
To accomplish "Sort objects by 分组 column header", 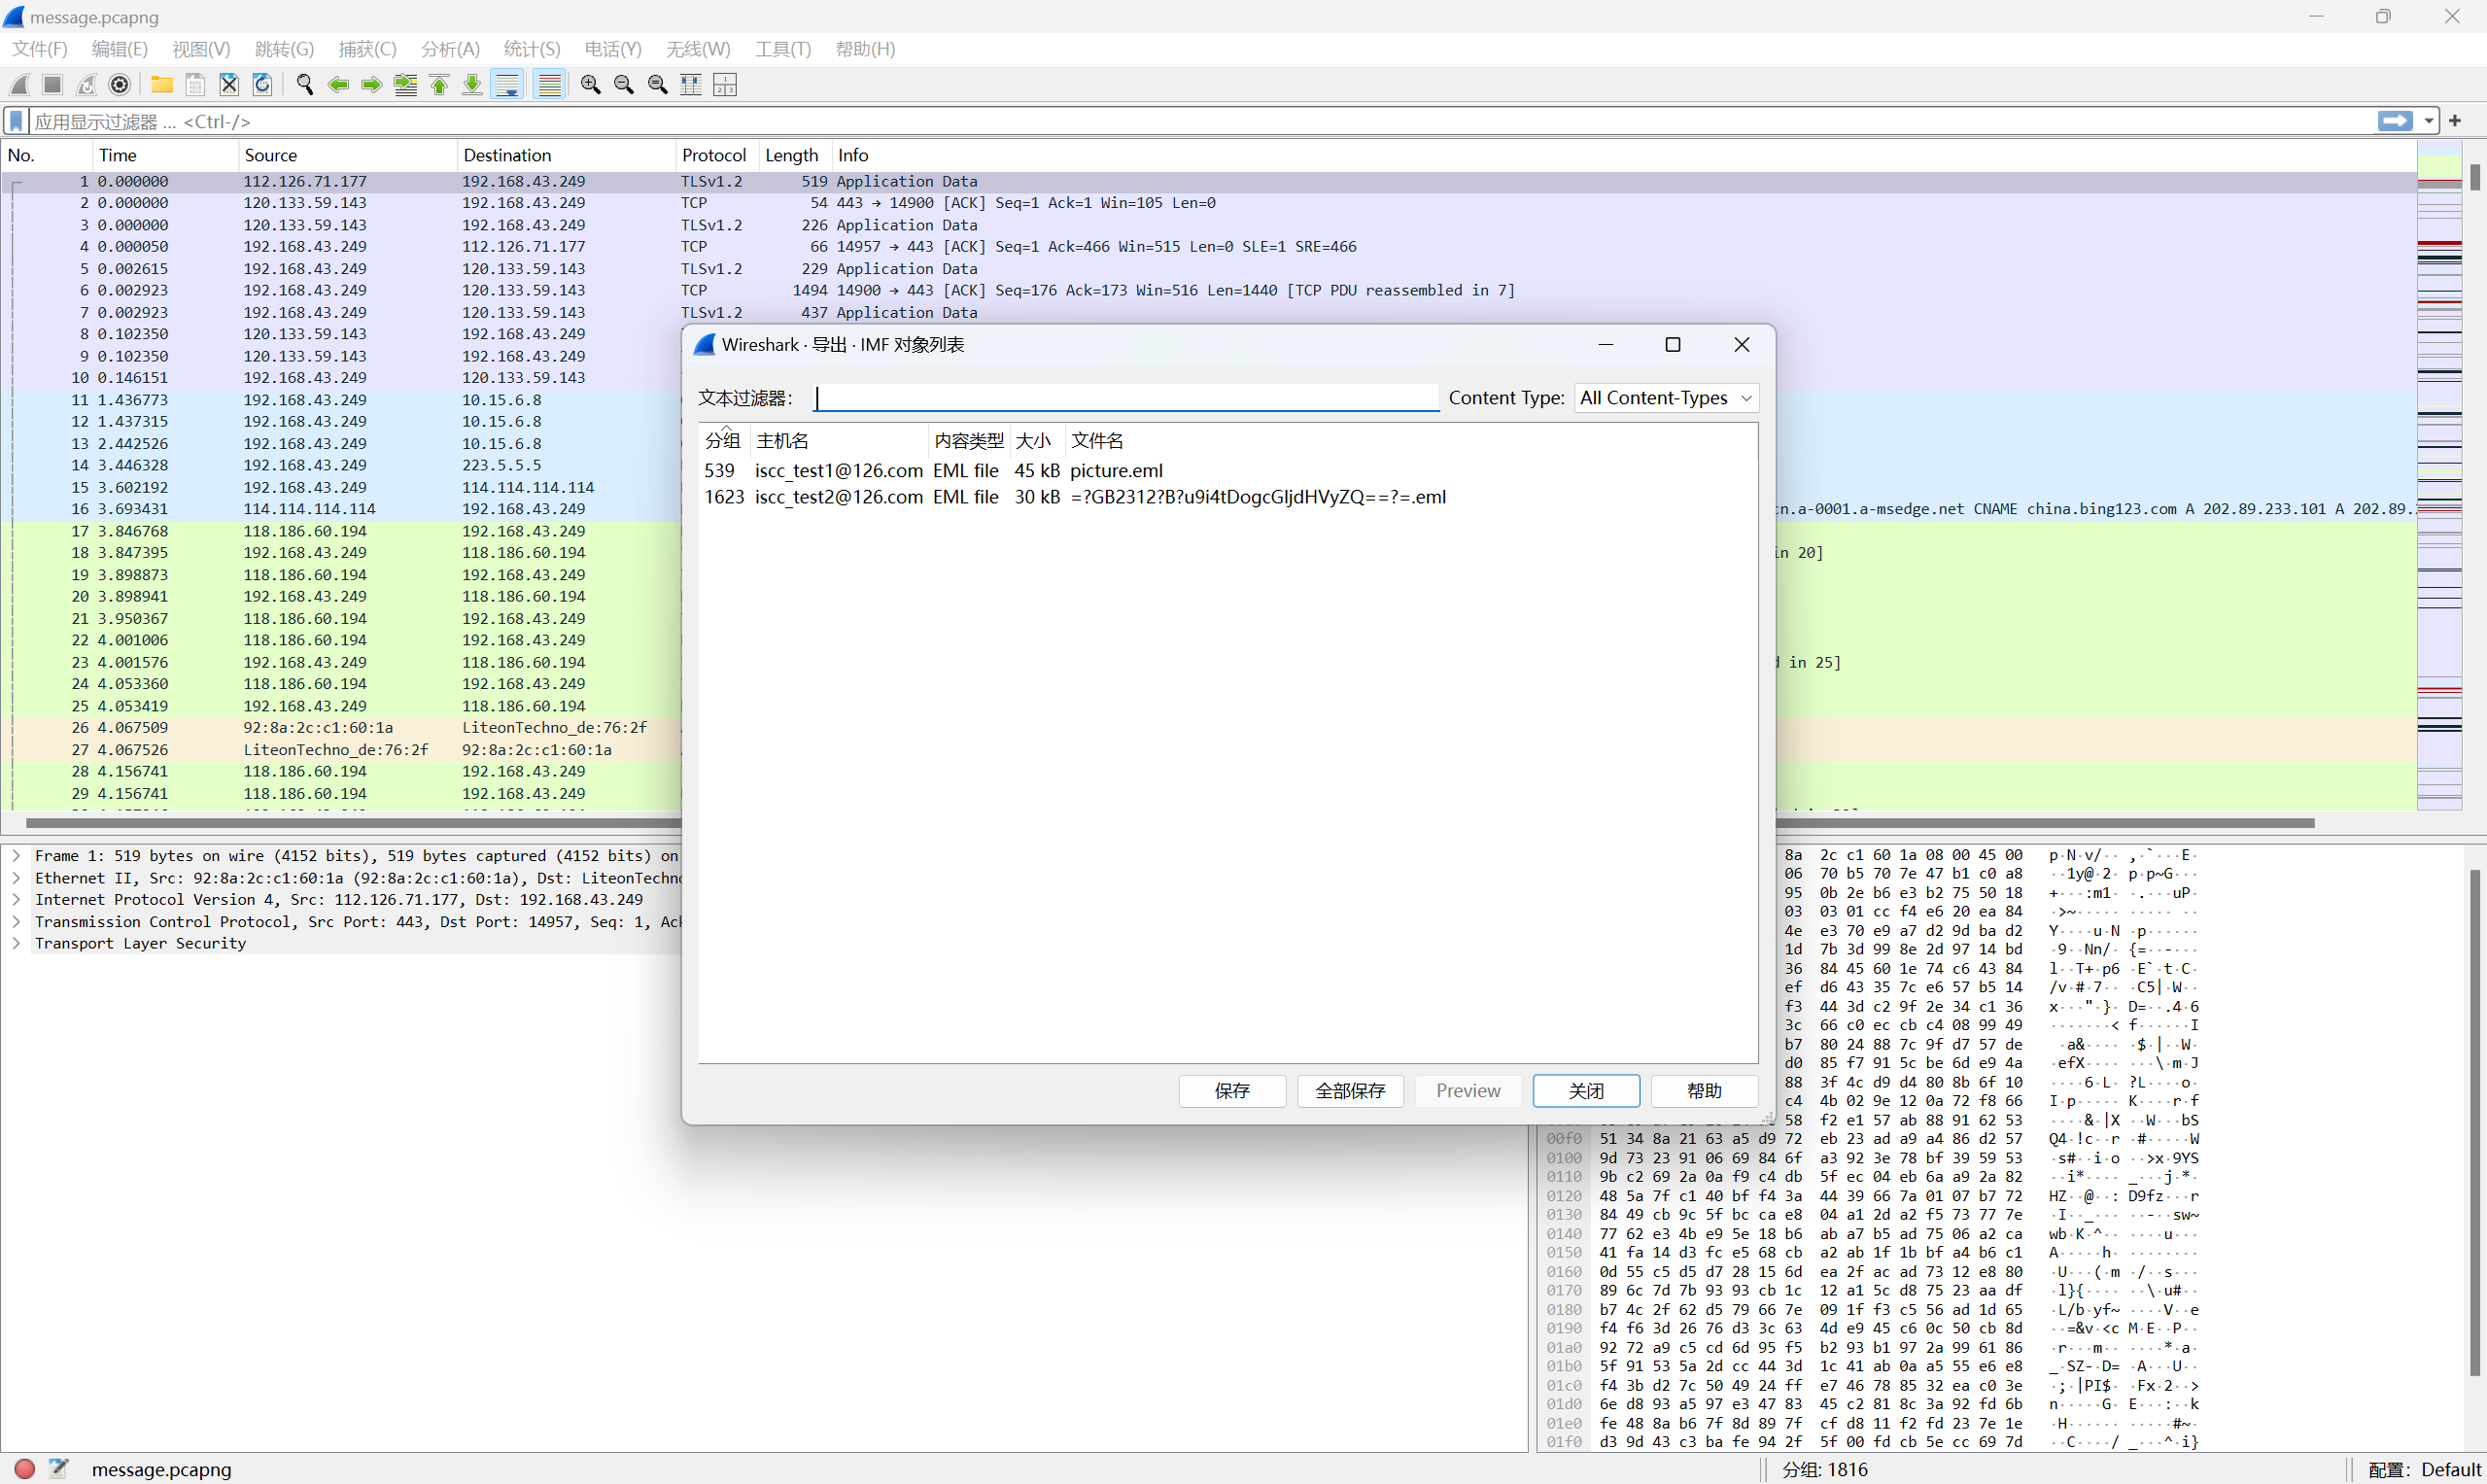I will pos(723,441).
